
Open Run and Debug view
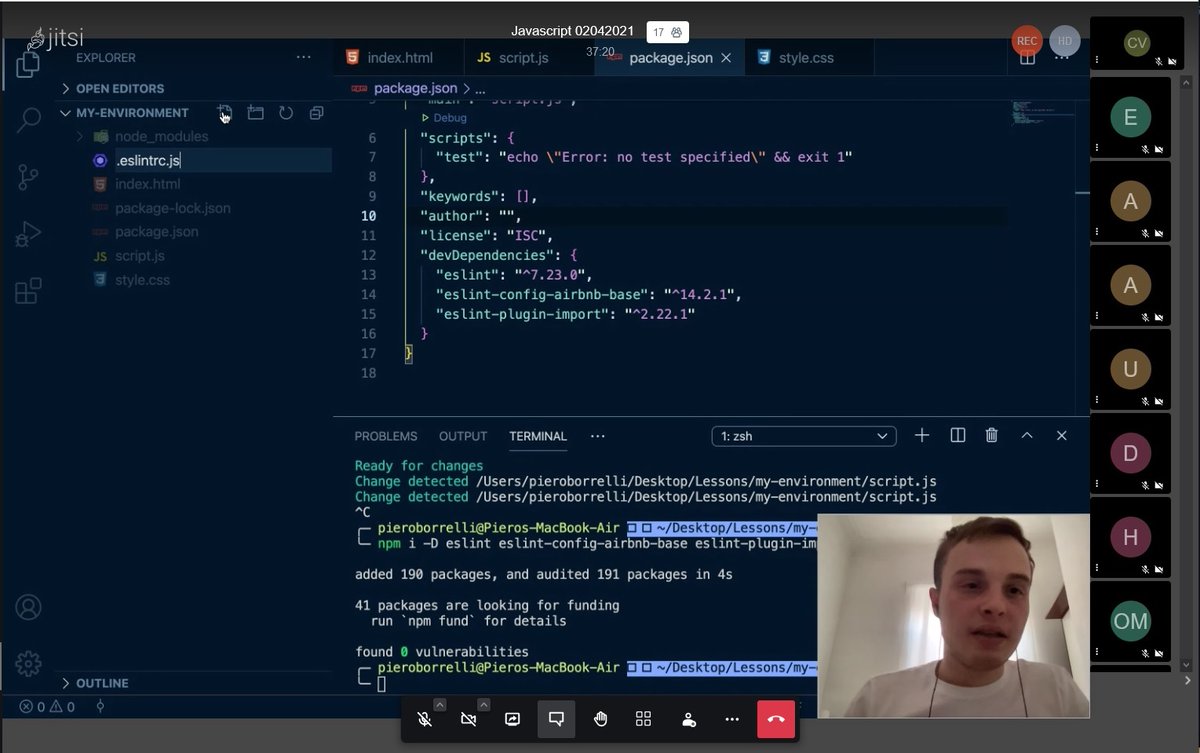pos(28,234)
